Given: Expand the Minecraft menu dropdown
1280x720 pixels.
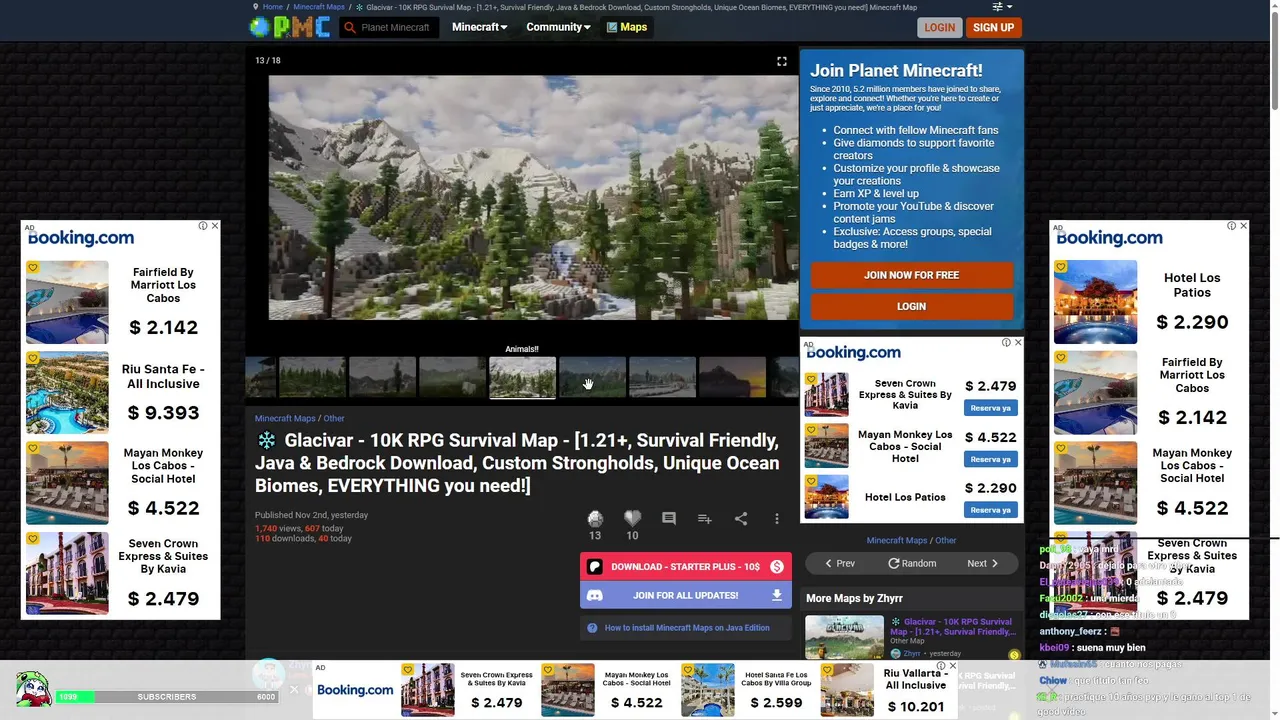Looking at the screenshot, I should pyautogui.click(x=479, y=27).
